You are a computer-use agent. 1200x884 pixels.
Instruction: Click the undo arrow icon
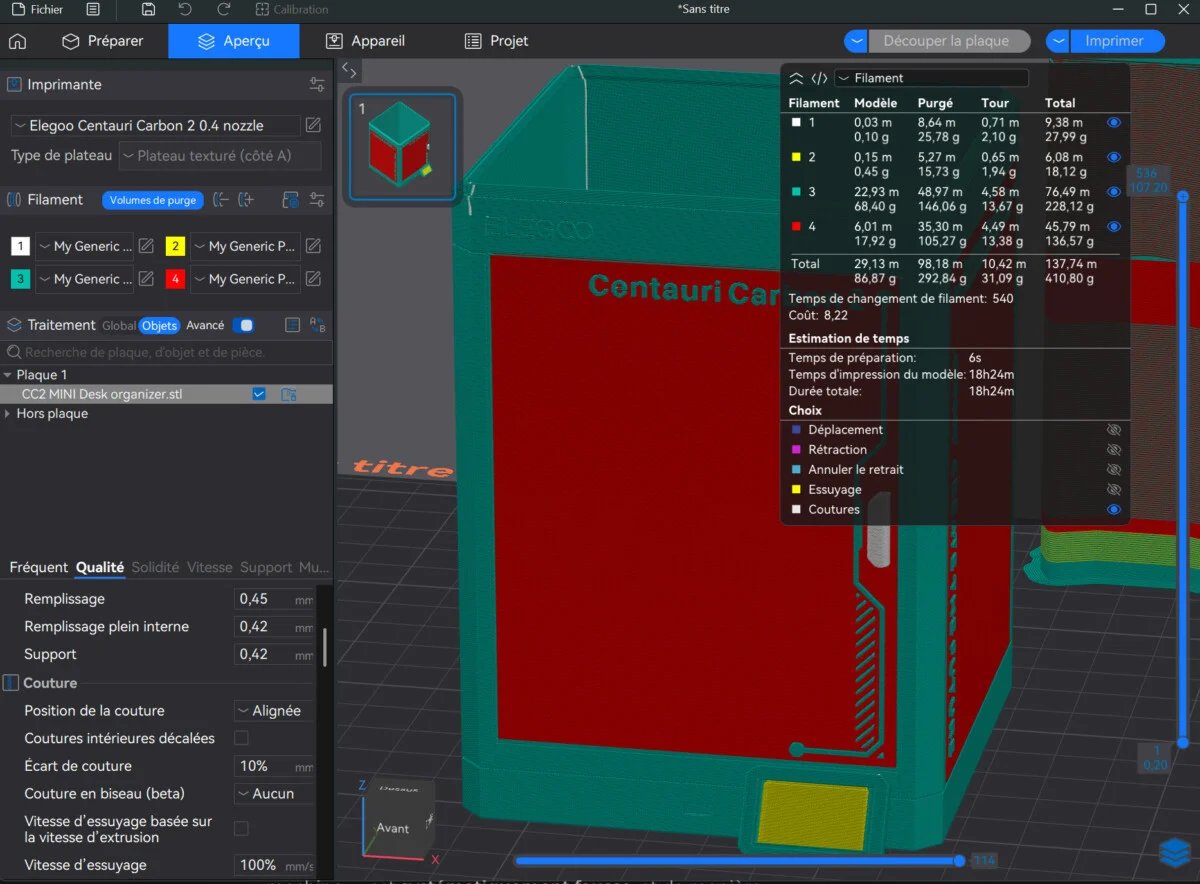click(184, 9)
